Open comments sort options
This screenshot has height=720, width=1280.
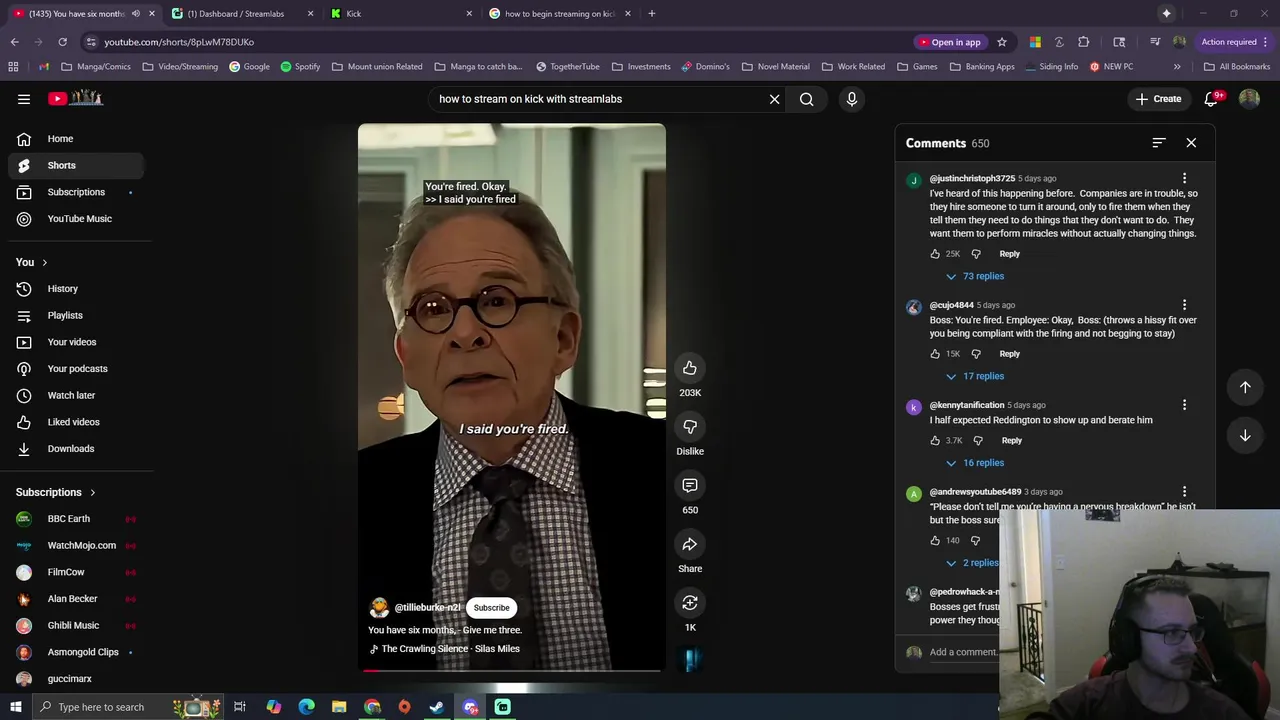pyautogui.click(x=1159, y=143)
